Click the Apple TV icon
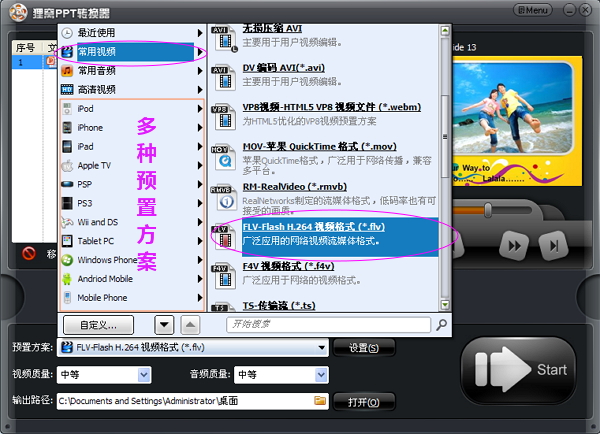This screenshot has height=434, width=600. coord(67,165)
